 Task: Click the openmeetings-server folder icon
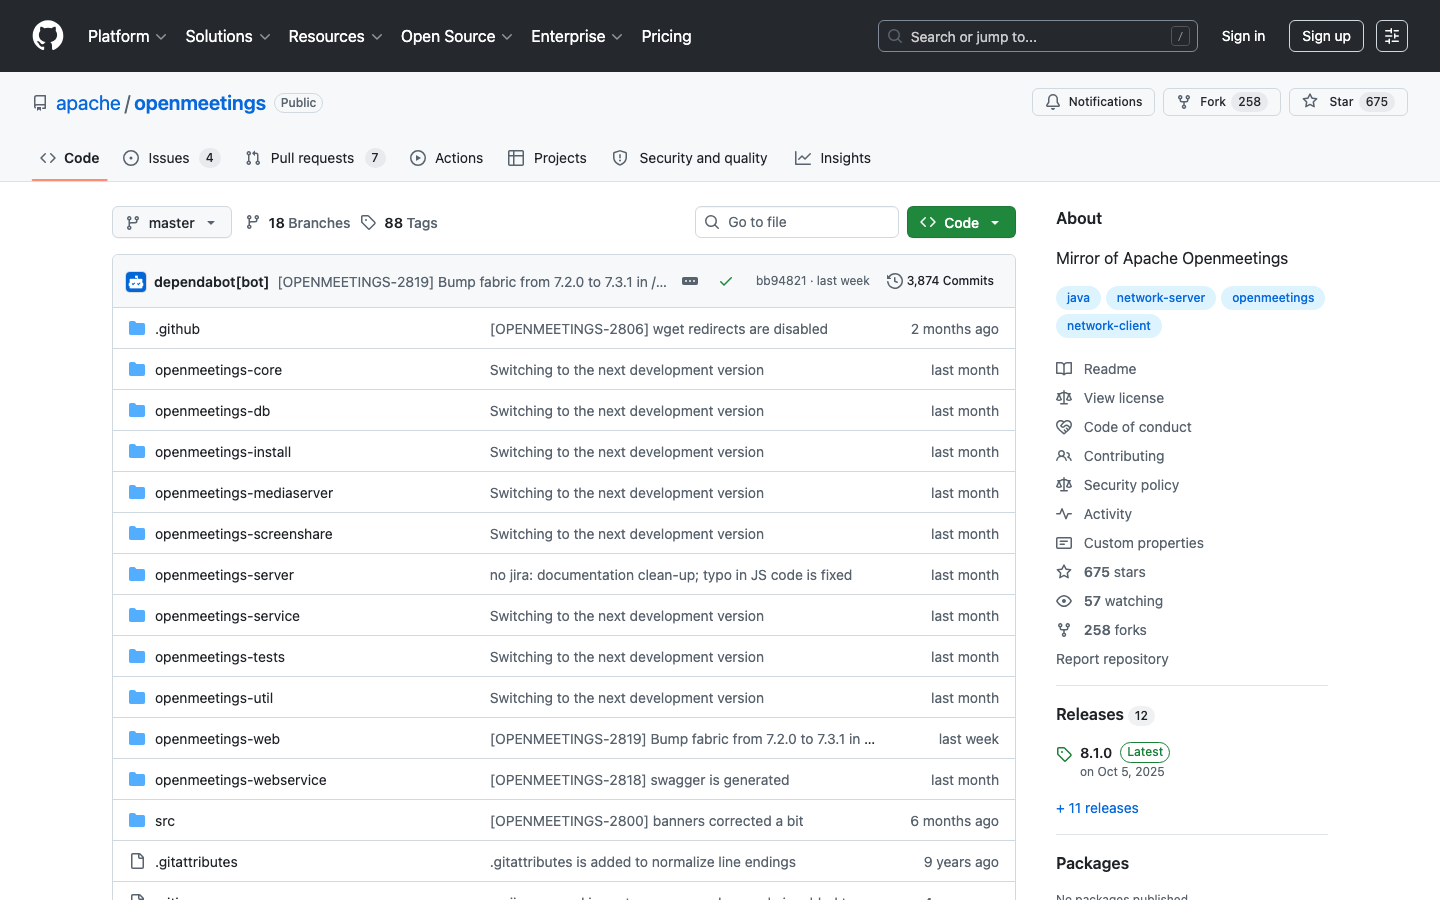pyautogui.click(x=137, y=575)
